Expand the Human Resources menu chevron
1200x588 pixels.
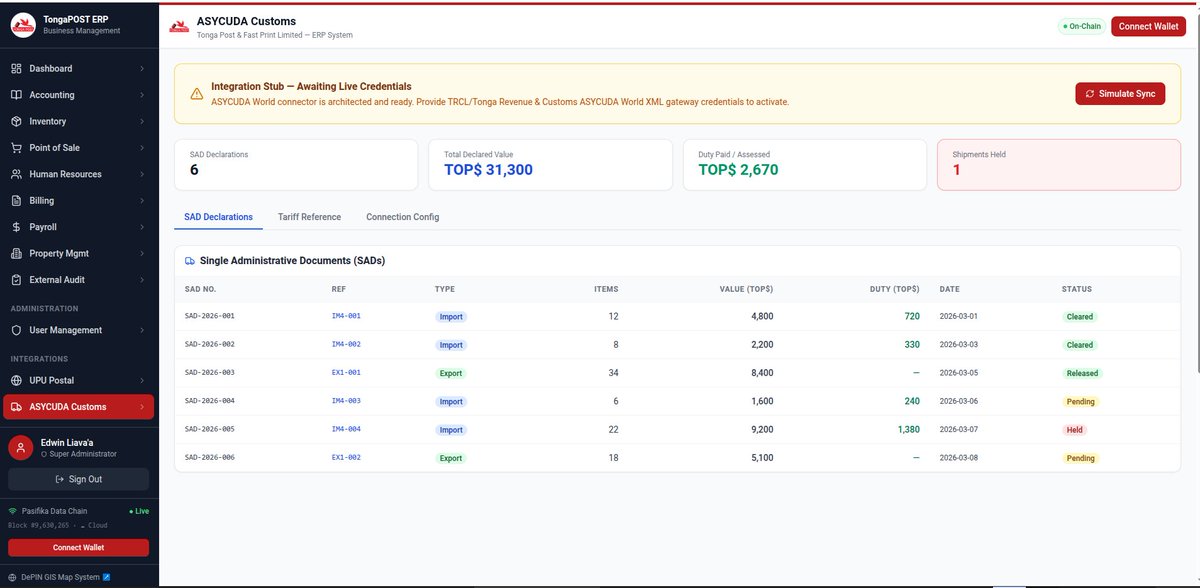pyautogui.click(x=141, y=174)
